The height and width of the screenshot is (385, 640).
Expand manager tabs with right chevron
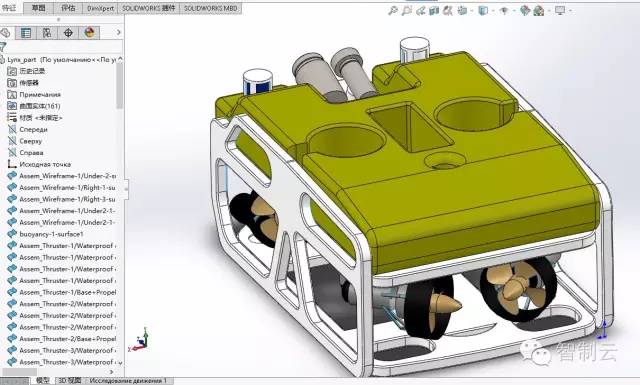point(119,32)
